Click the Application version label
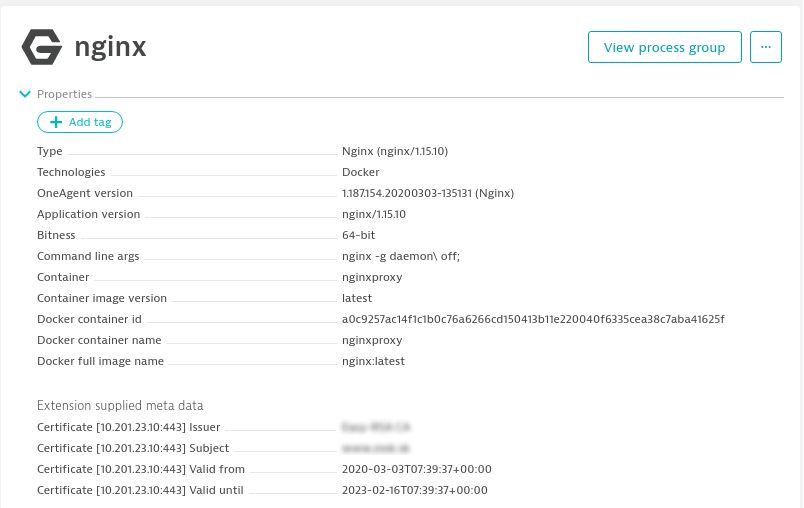The image size is (804, 508). coord(88,214)
